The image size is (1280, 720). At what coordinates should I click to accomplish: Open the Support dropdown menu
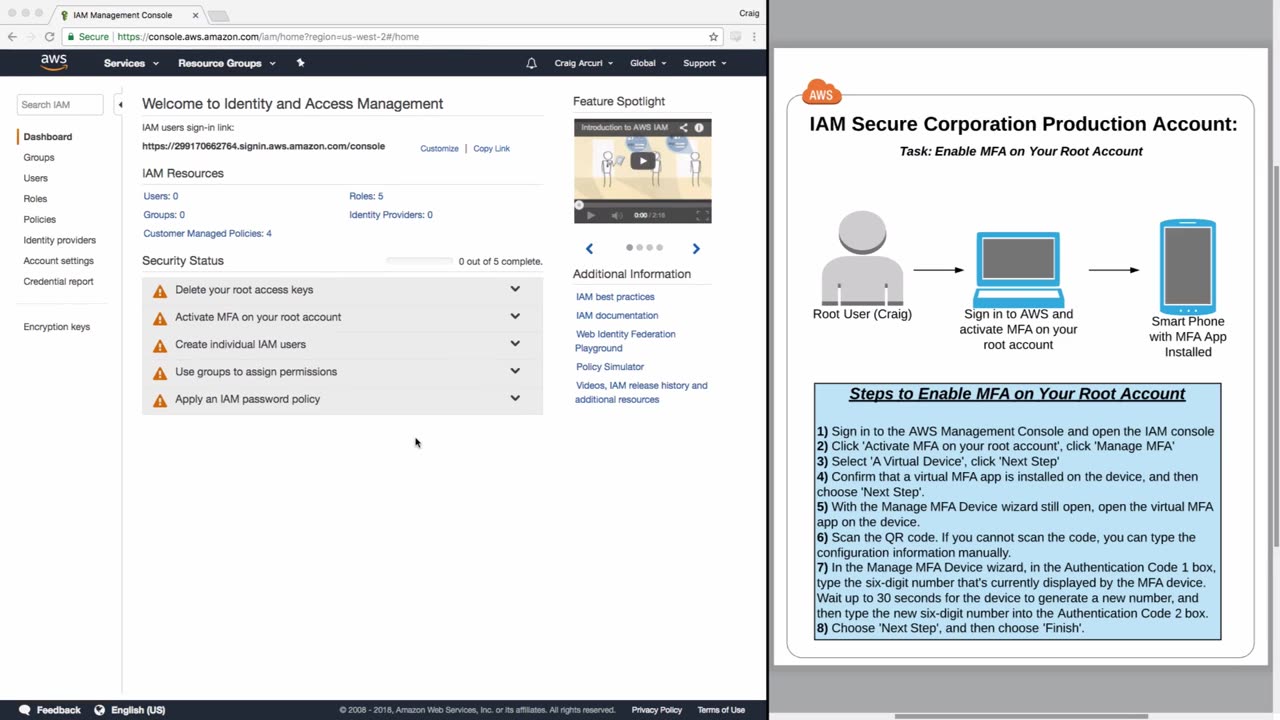705,63
